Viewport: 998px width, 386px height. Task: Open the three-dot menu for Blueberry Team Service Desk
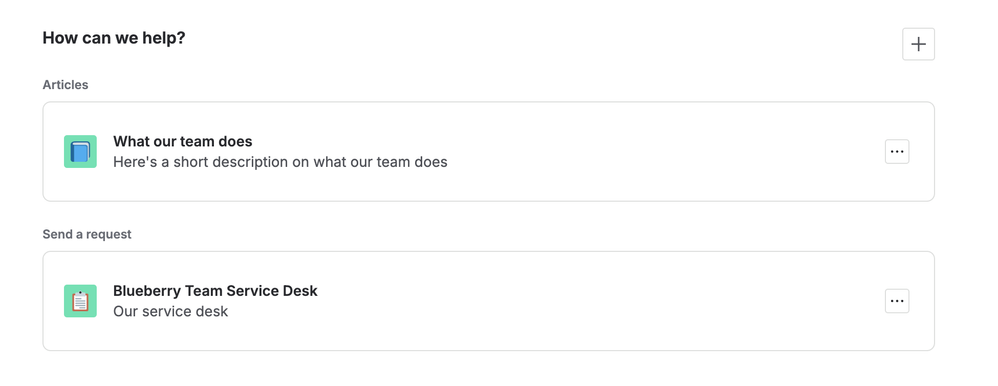(x=897, y=301)
